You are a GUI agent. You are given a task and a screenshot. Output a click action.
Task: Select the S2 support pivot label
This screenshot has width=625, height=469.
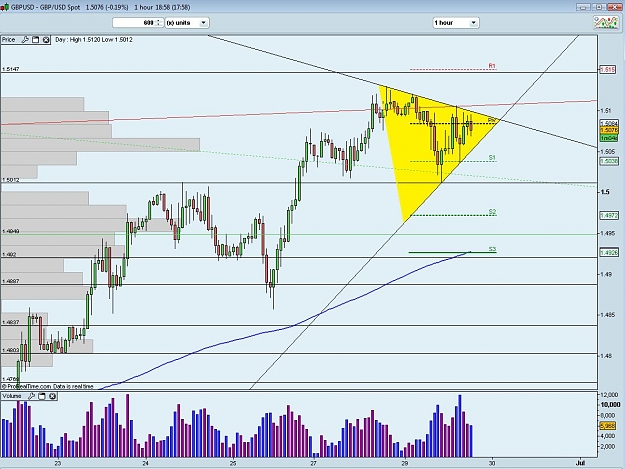click(x=492, y=212)
